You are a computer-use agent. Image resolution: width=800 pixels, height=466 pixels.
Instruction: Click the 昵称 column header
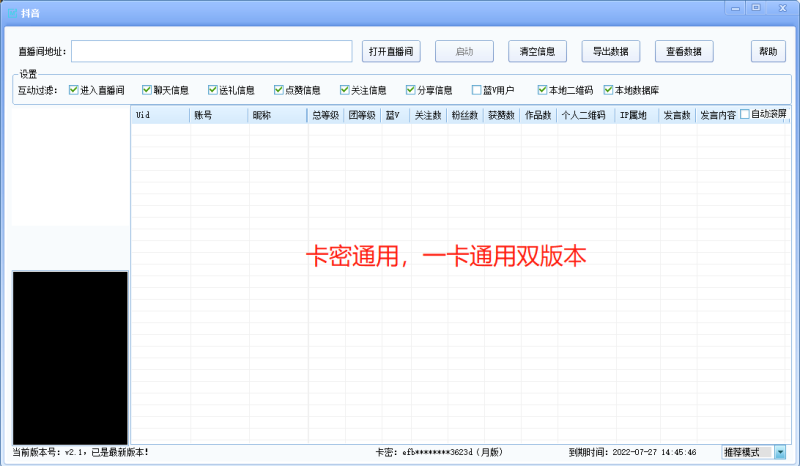tap(277, 115)
